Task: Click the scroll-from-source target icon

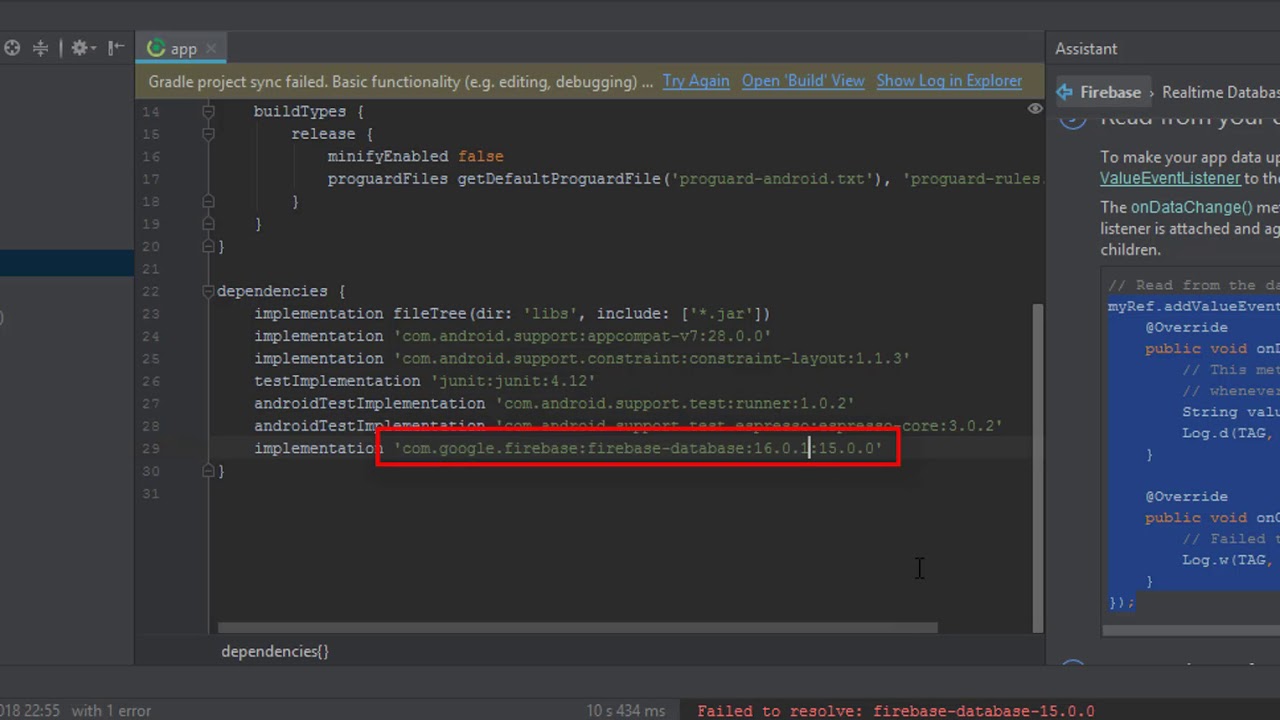Action: click(x=12, y=48)
